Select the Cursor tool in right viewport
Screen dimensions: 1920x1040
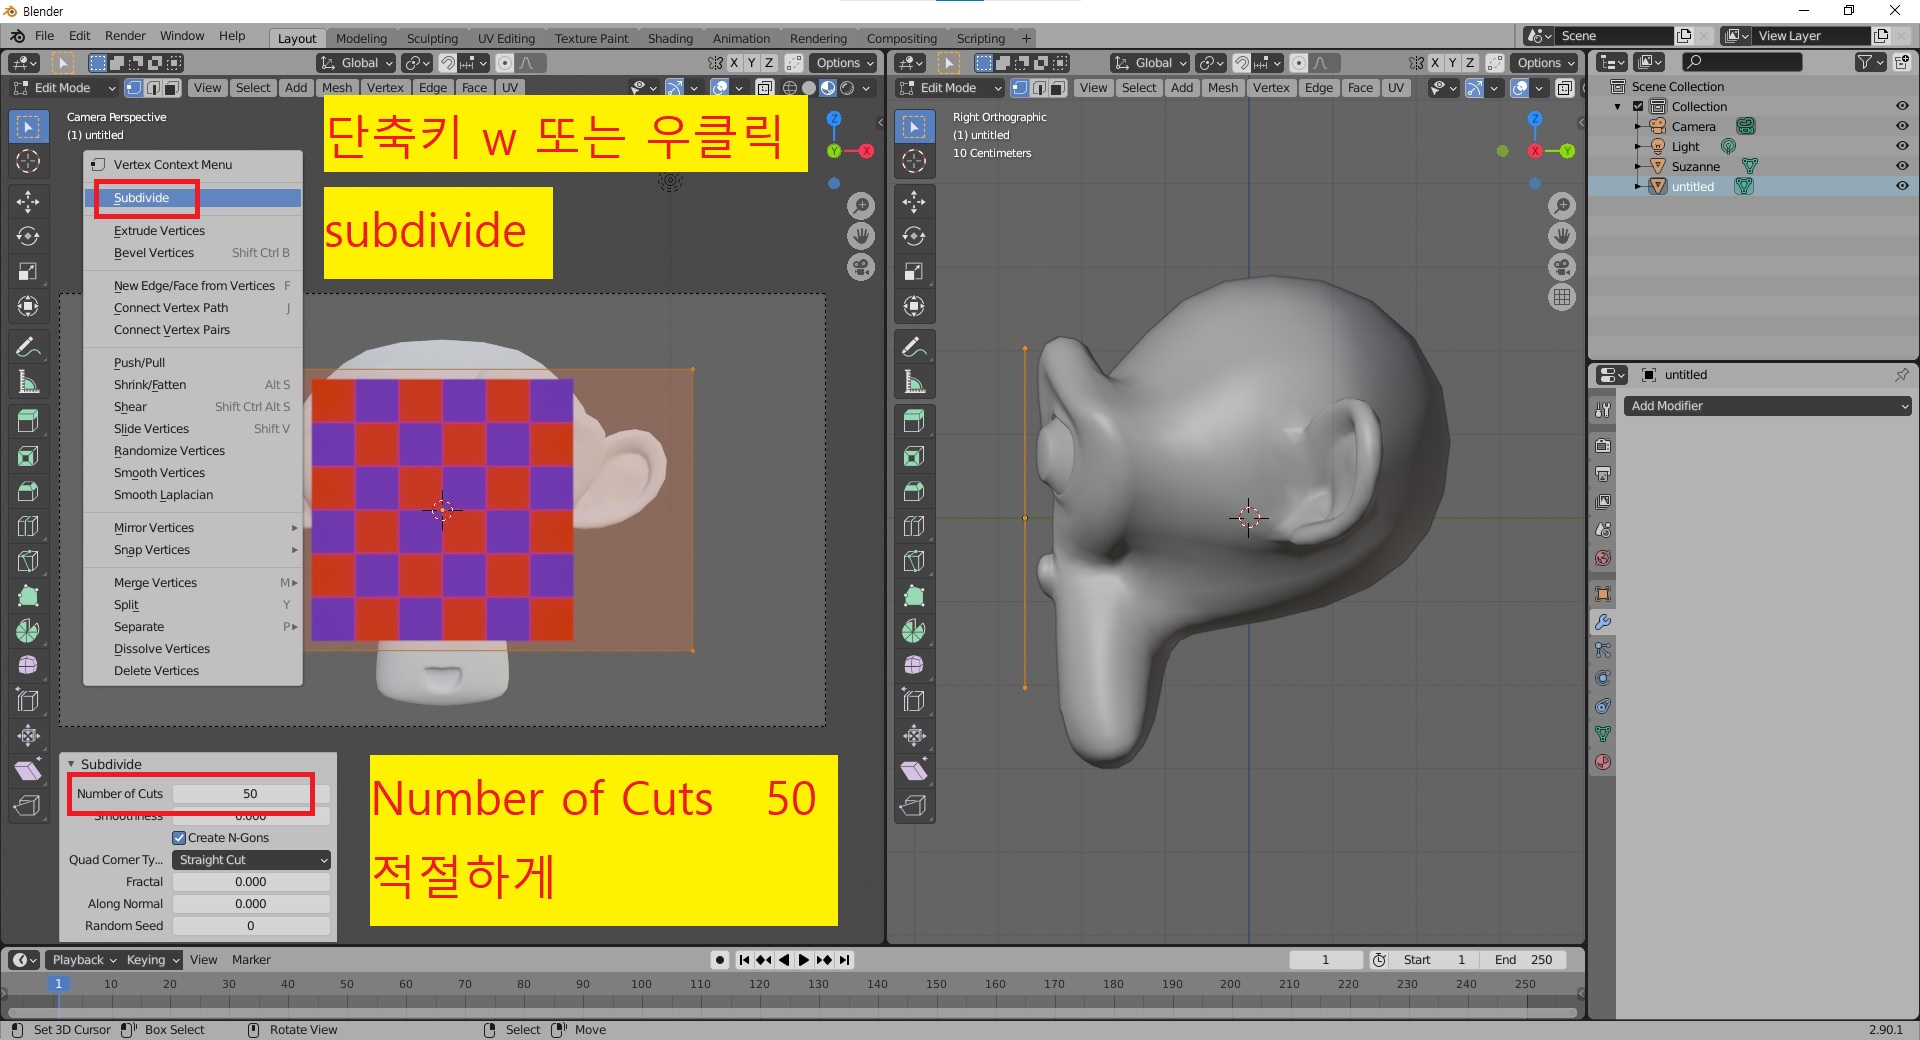914,161
